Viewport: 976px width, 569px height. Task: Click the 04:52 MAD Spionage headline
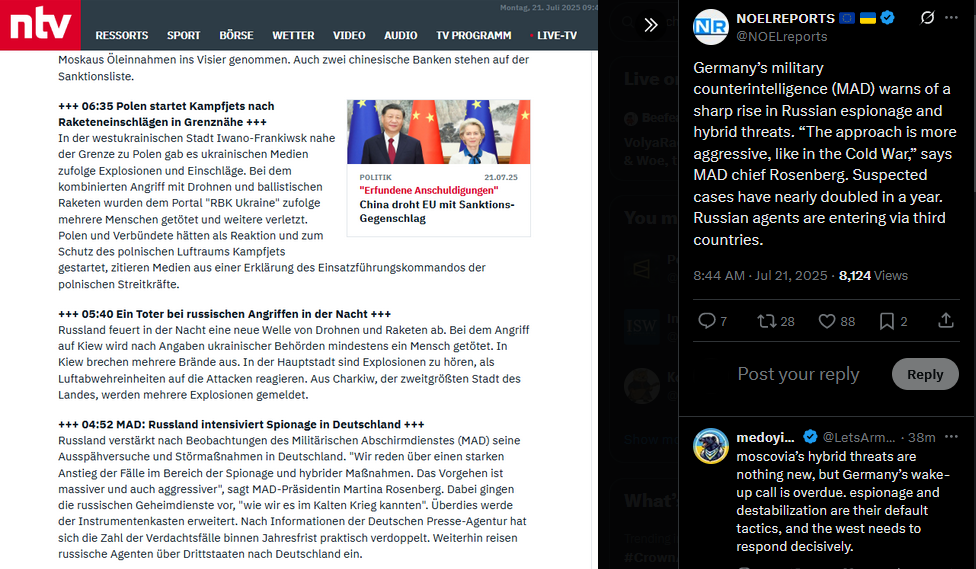(x=242, y=425)
